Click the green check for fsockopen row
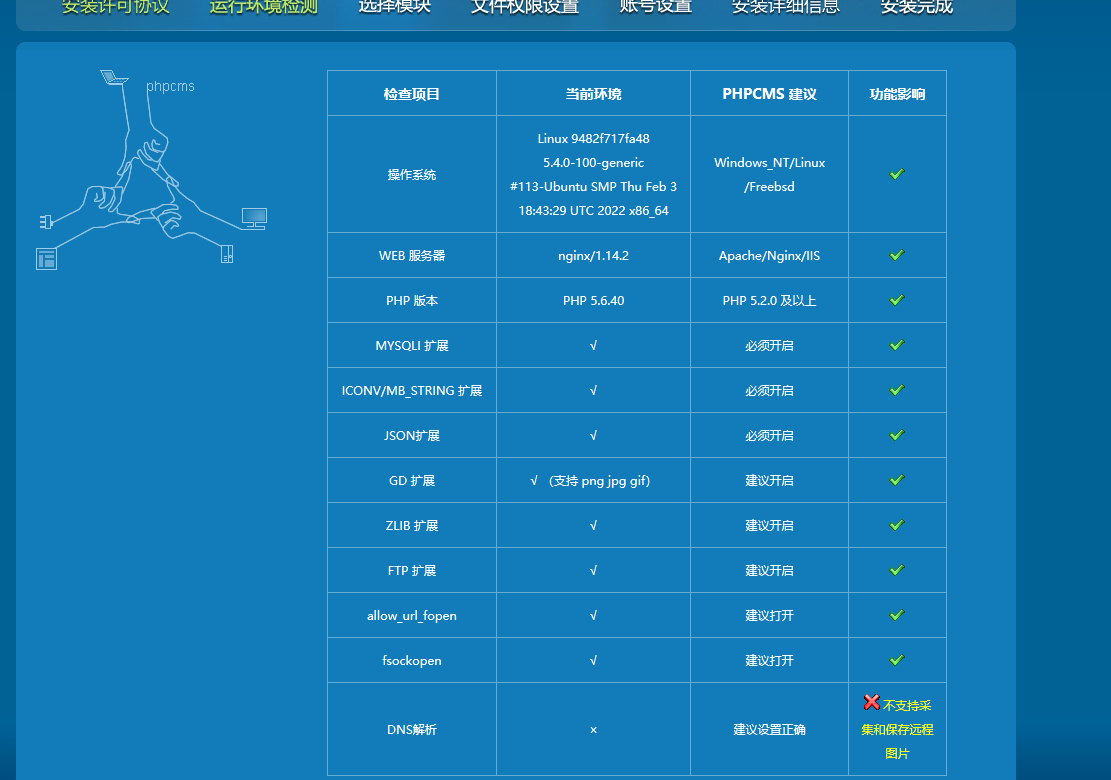Image resolution: width=1111 pixels, height=780 pixels. [897, 659]
